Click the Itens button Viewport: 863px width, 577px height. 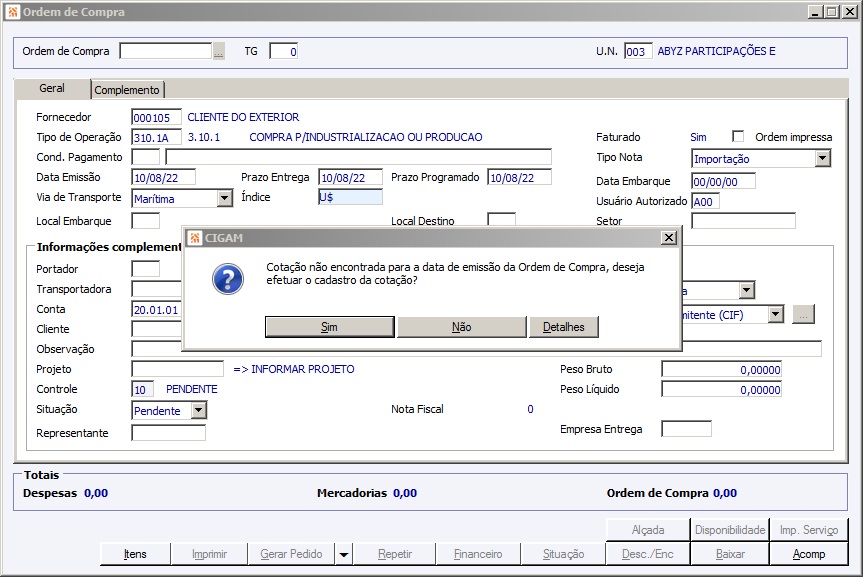click(135, 554)
